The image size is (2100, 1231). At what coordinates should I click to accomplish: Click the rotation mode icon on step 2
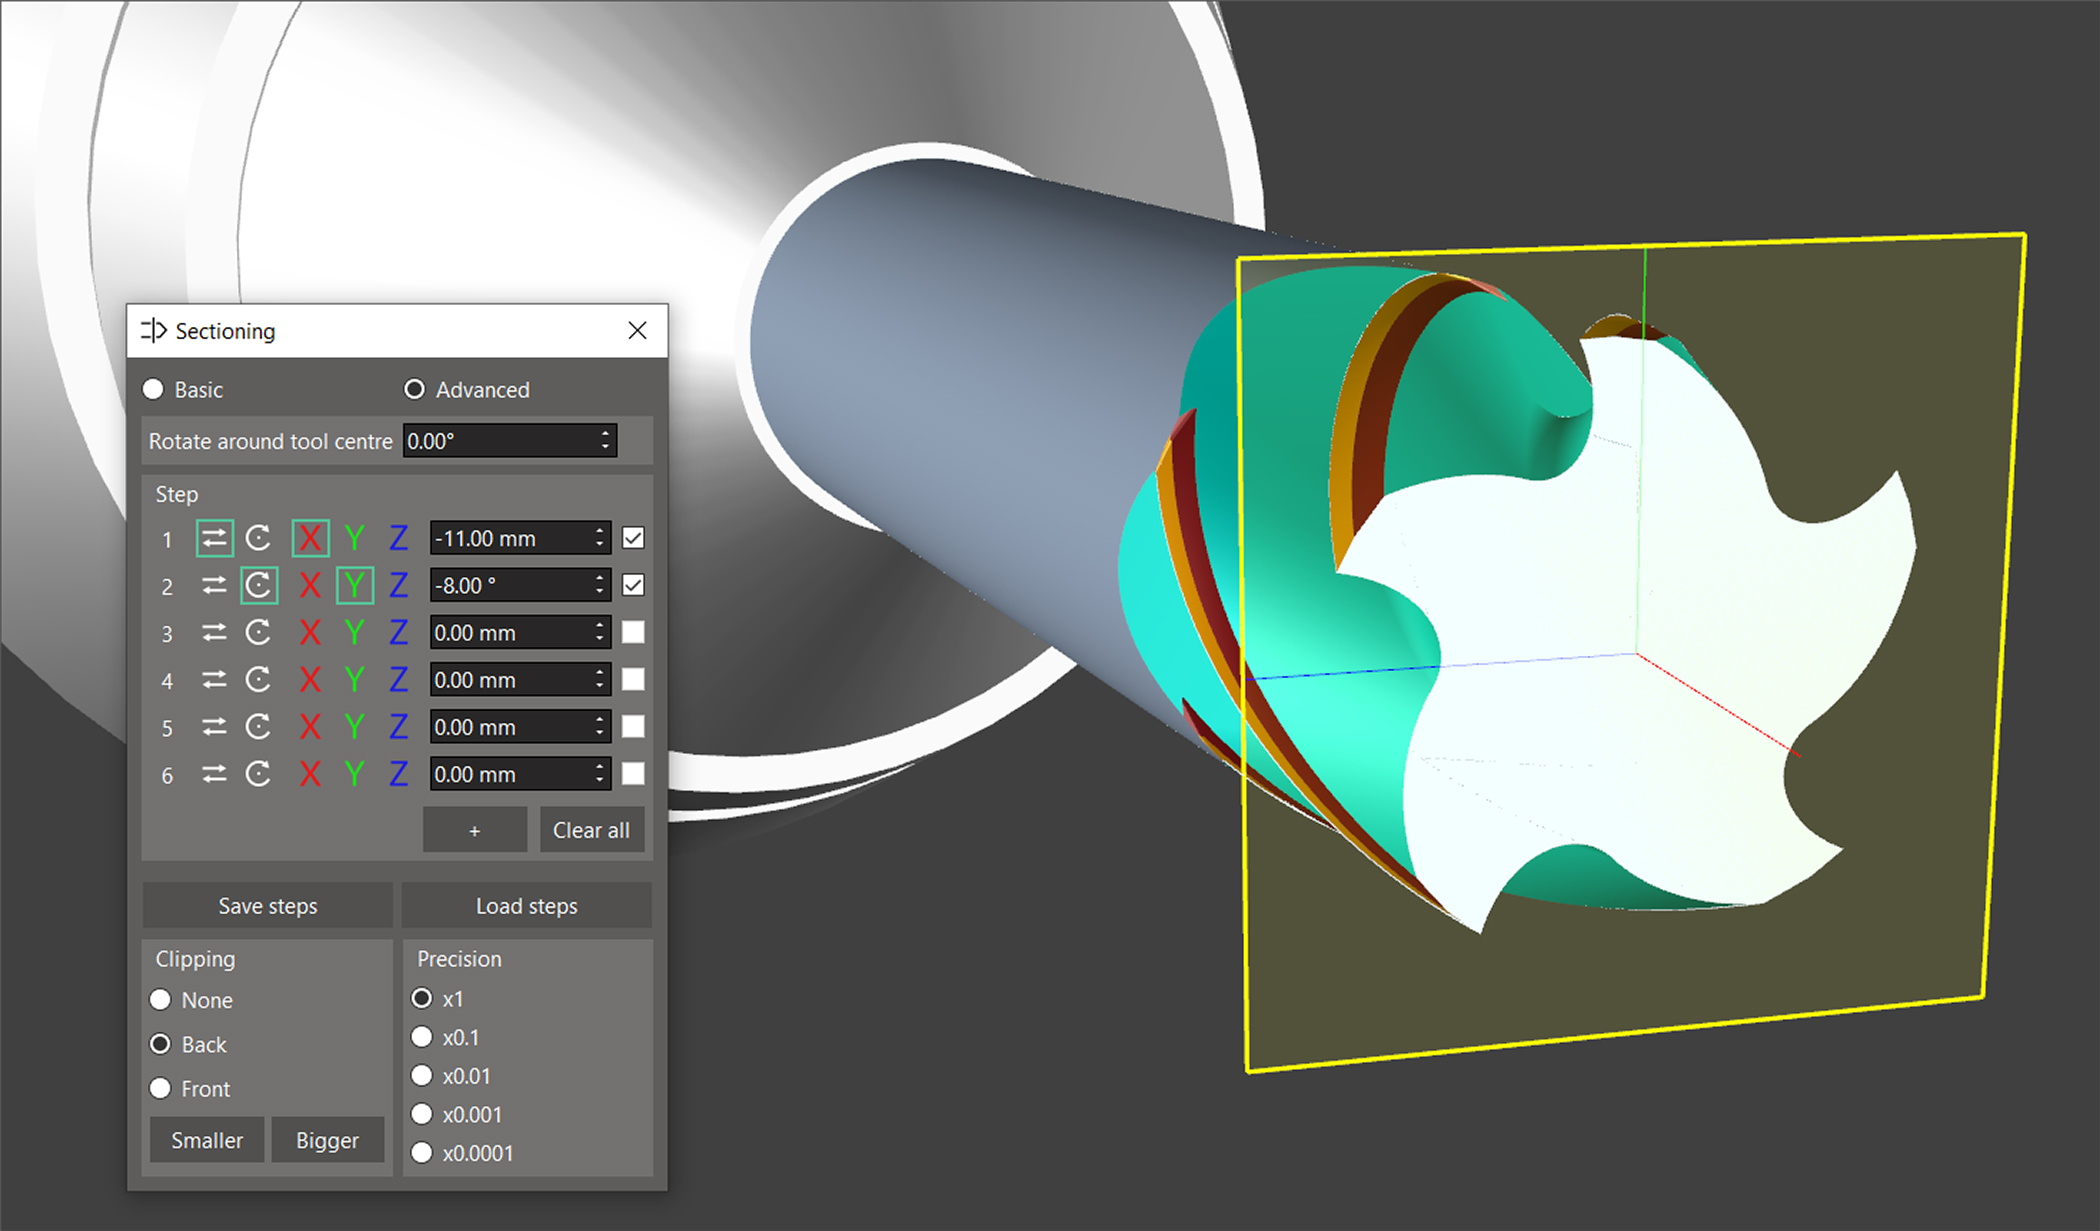coord(259,585)
